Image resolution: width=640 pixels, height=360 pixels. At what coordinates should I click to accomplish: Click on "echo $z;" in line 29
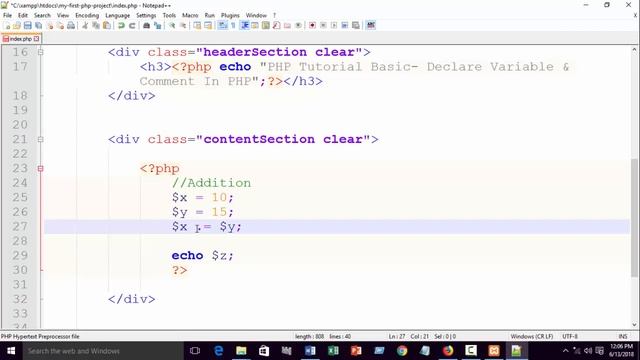pyautogui.click(x=202, y=256)
